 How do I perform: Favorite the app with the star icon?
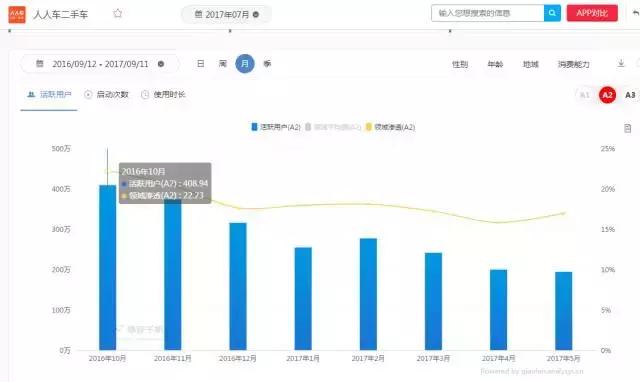[x=118, y=13]
